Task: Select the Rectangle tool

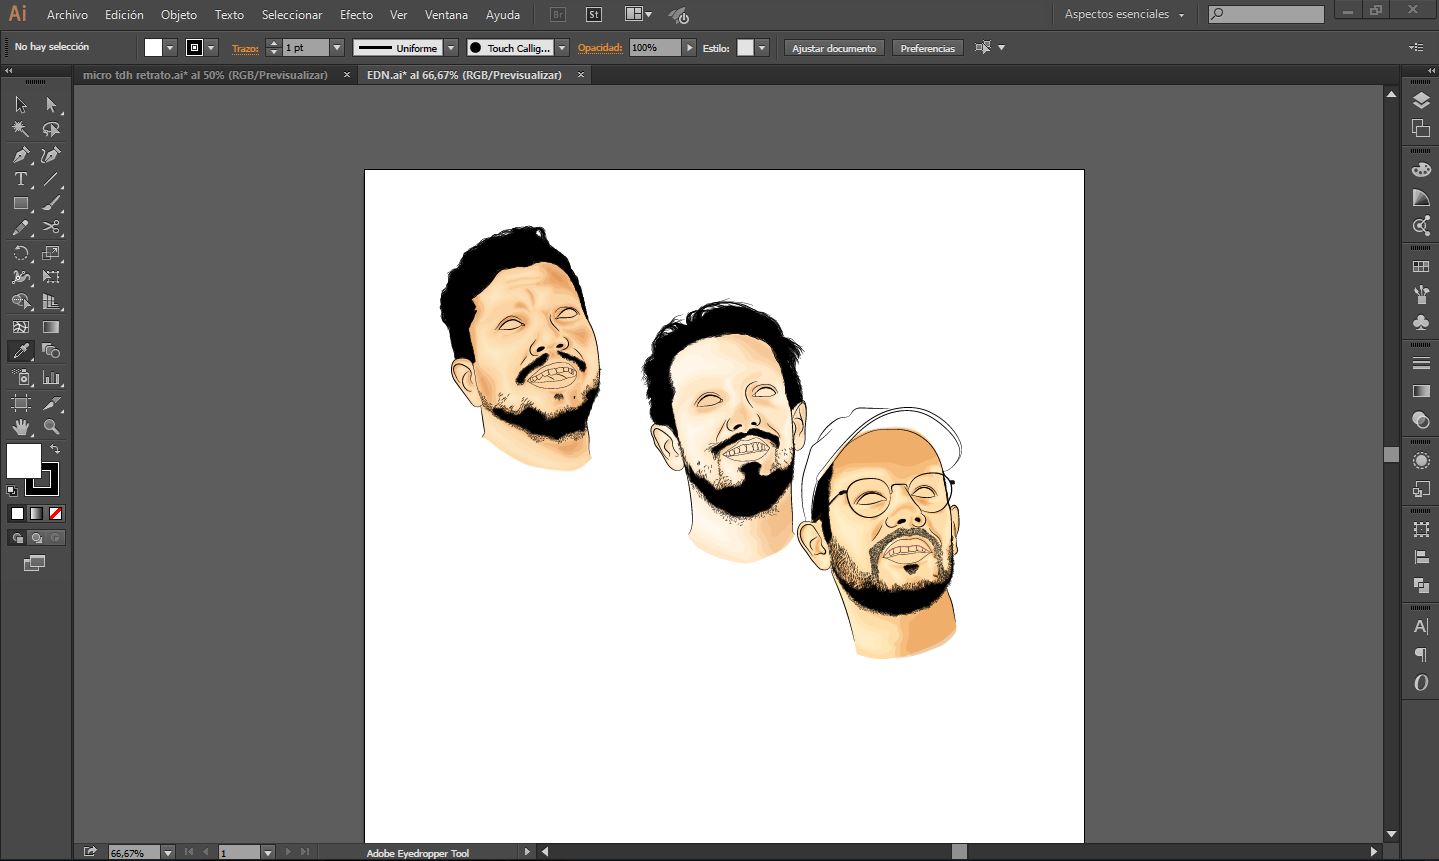Action: (21, 203)
